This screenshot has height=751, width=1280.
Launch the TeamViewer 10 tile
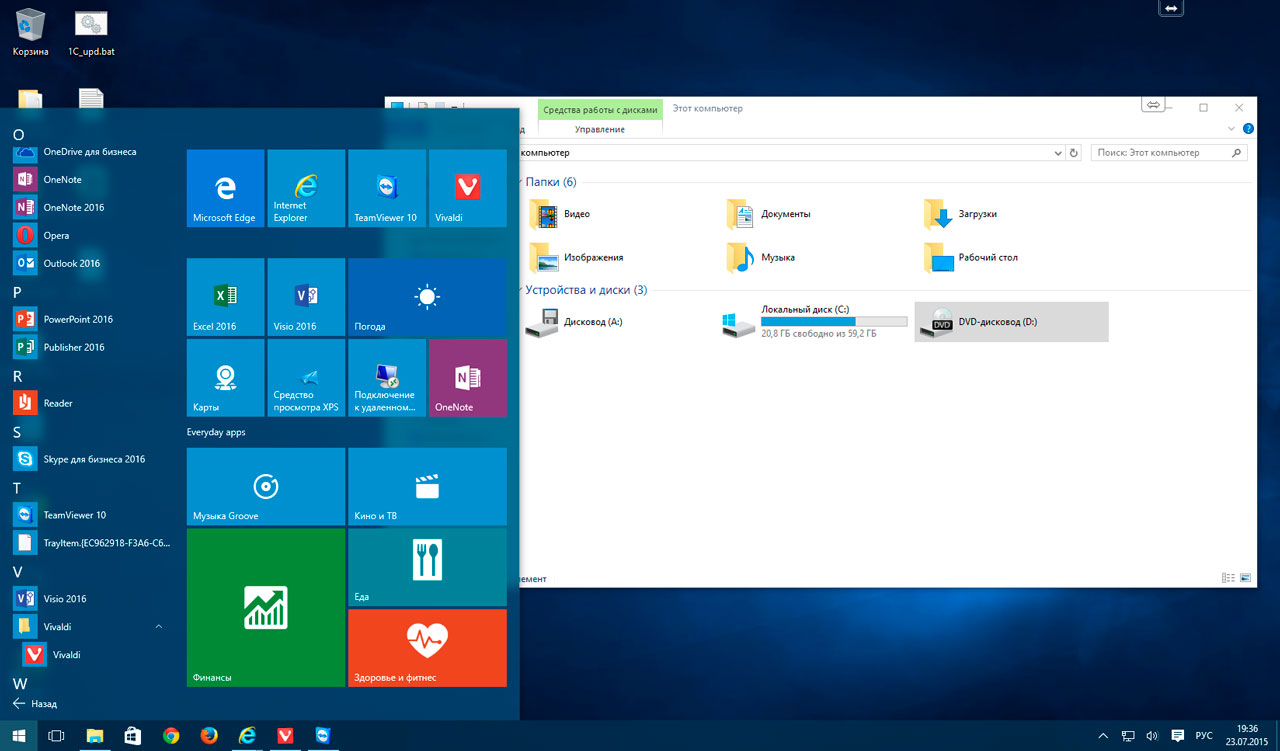[x=386, y=188]
